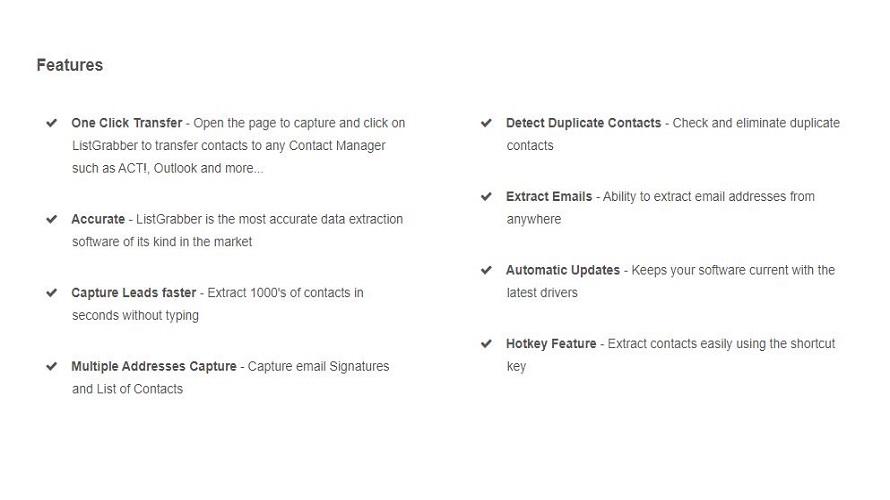Image resolution: width=890 pixels, height=500 pixels.
Task: Click the bold Accurate feature title
Action: pos(98,219)
